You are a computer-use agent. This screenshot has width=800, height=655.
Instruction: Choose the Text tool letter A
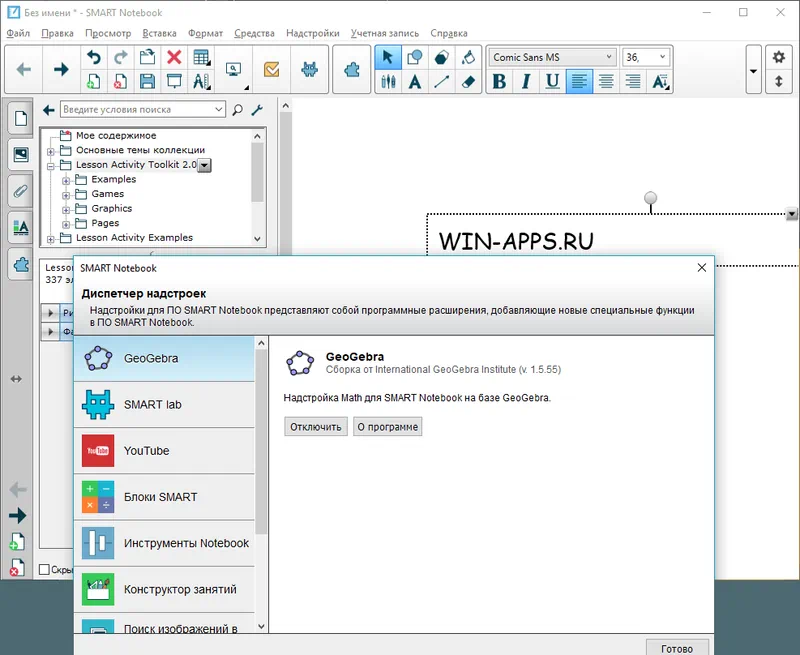(x=415, y=81)
